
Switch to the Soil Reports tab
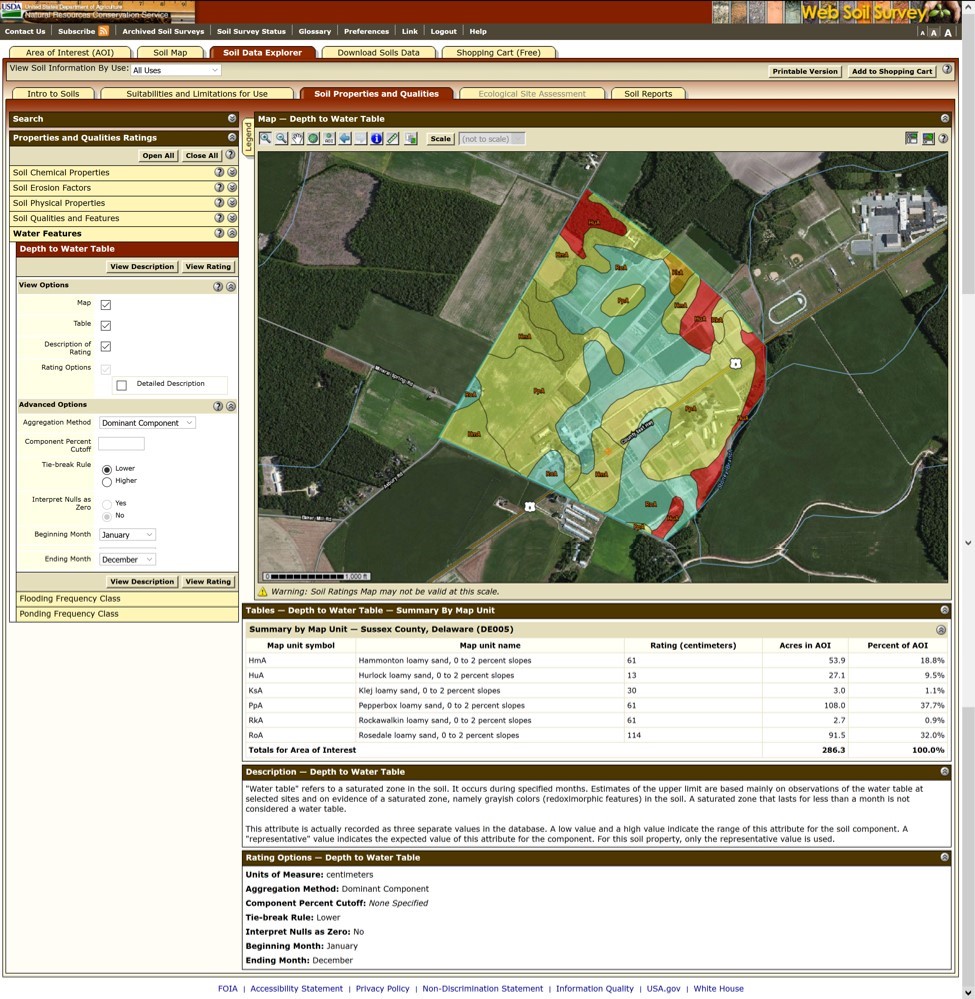648,94
